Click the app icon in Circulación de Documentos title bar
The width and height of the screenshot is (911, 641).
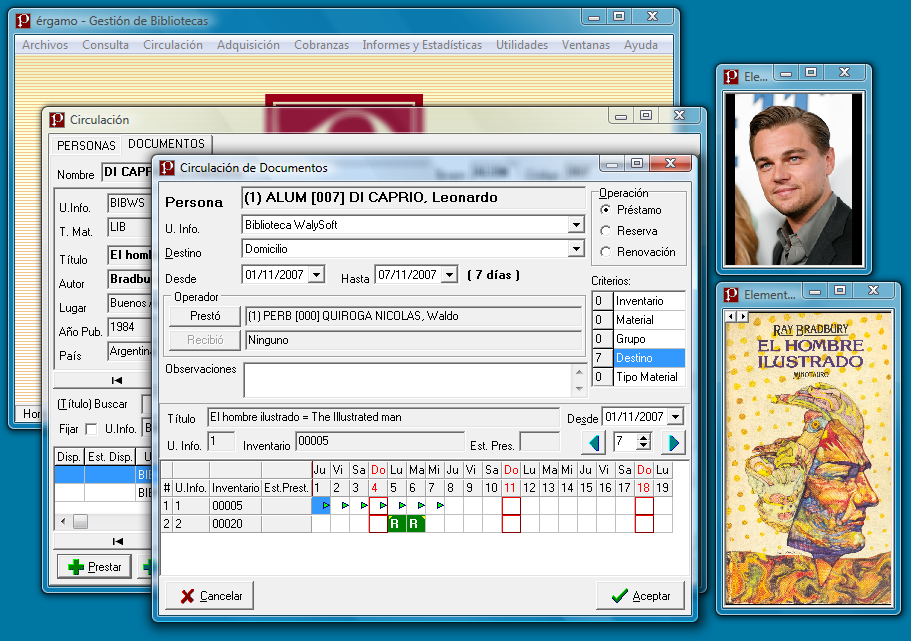[x=167, y=167]
